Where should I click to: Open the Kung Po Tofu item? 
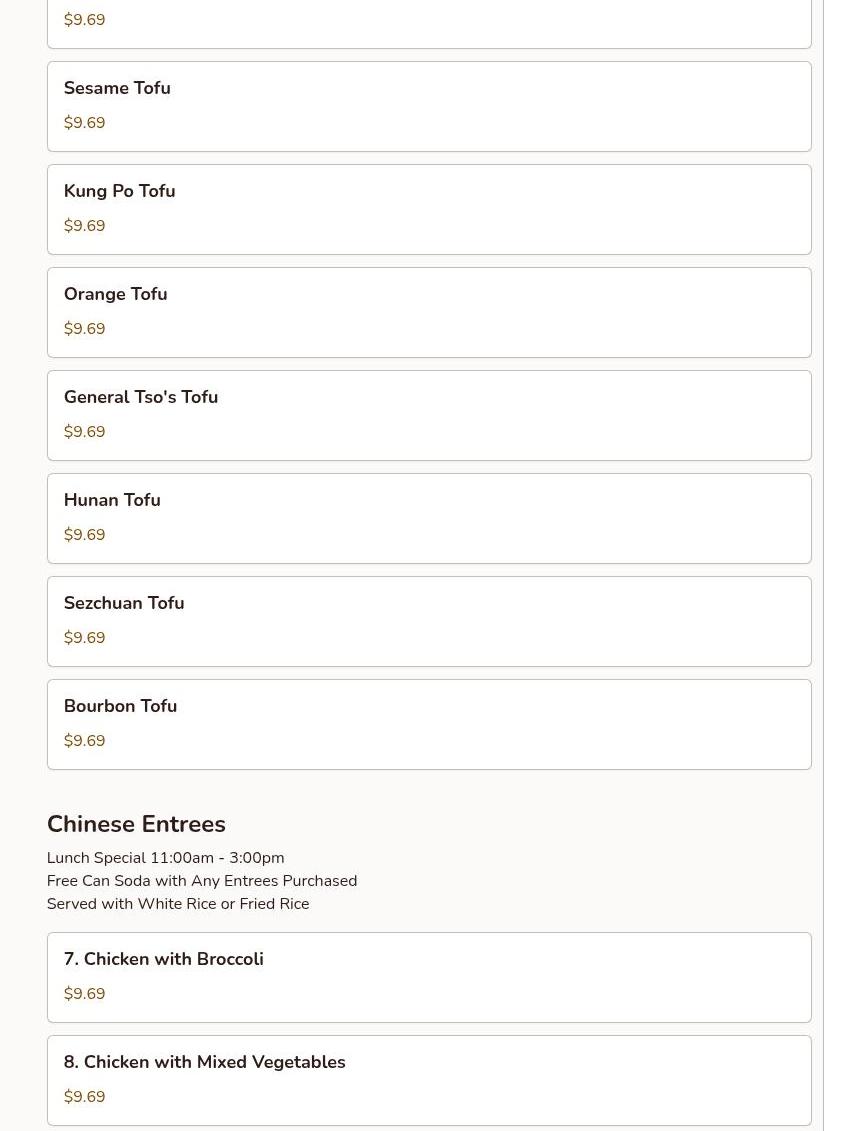coord(428,209)
